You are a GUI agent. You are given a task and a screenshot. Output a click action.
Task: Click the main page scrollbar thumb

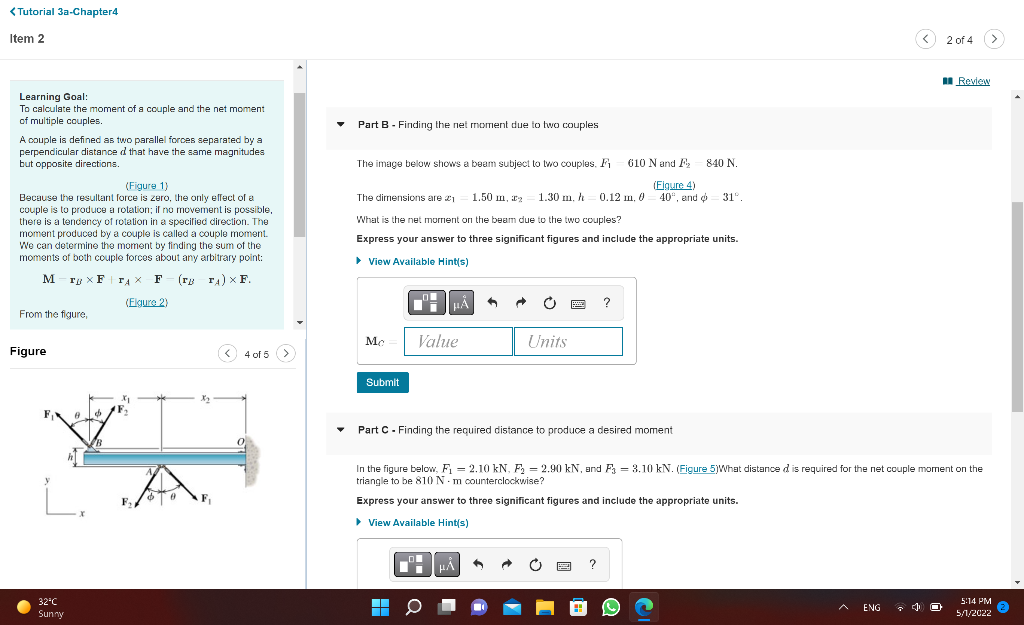[1017, 307]
